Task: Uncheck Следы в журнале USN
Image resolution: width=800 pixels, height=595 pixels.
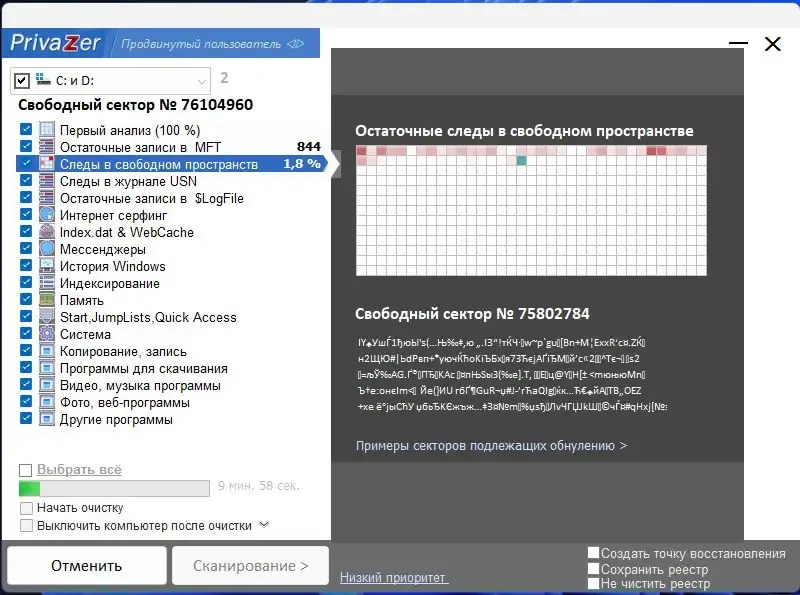Action: [x=27, y=181]
